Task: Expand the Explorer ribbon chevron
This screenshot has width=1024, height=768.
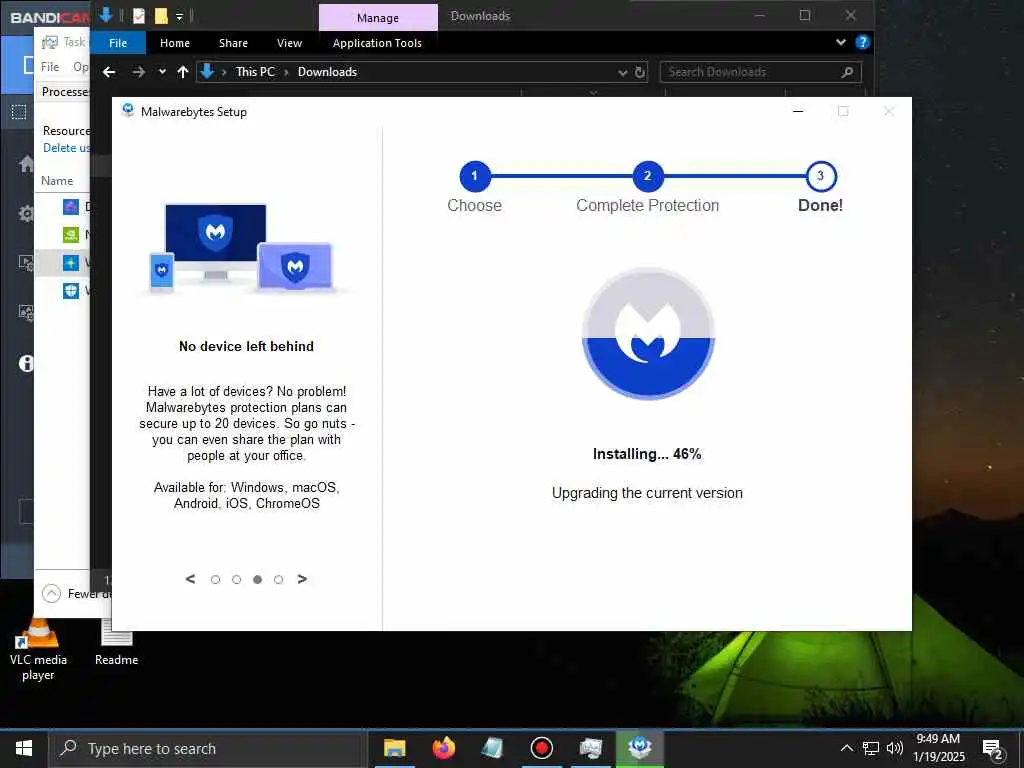Action: point(840,42)
